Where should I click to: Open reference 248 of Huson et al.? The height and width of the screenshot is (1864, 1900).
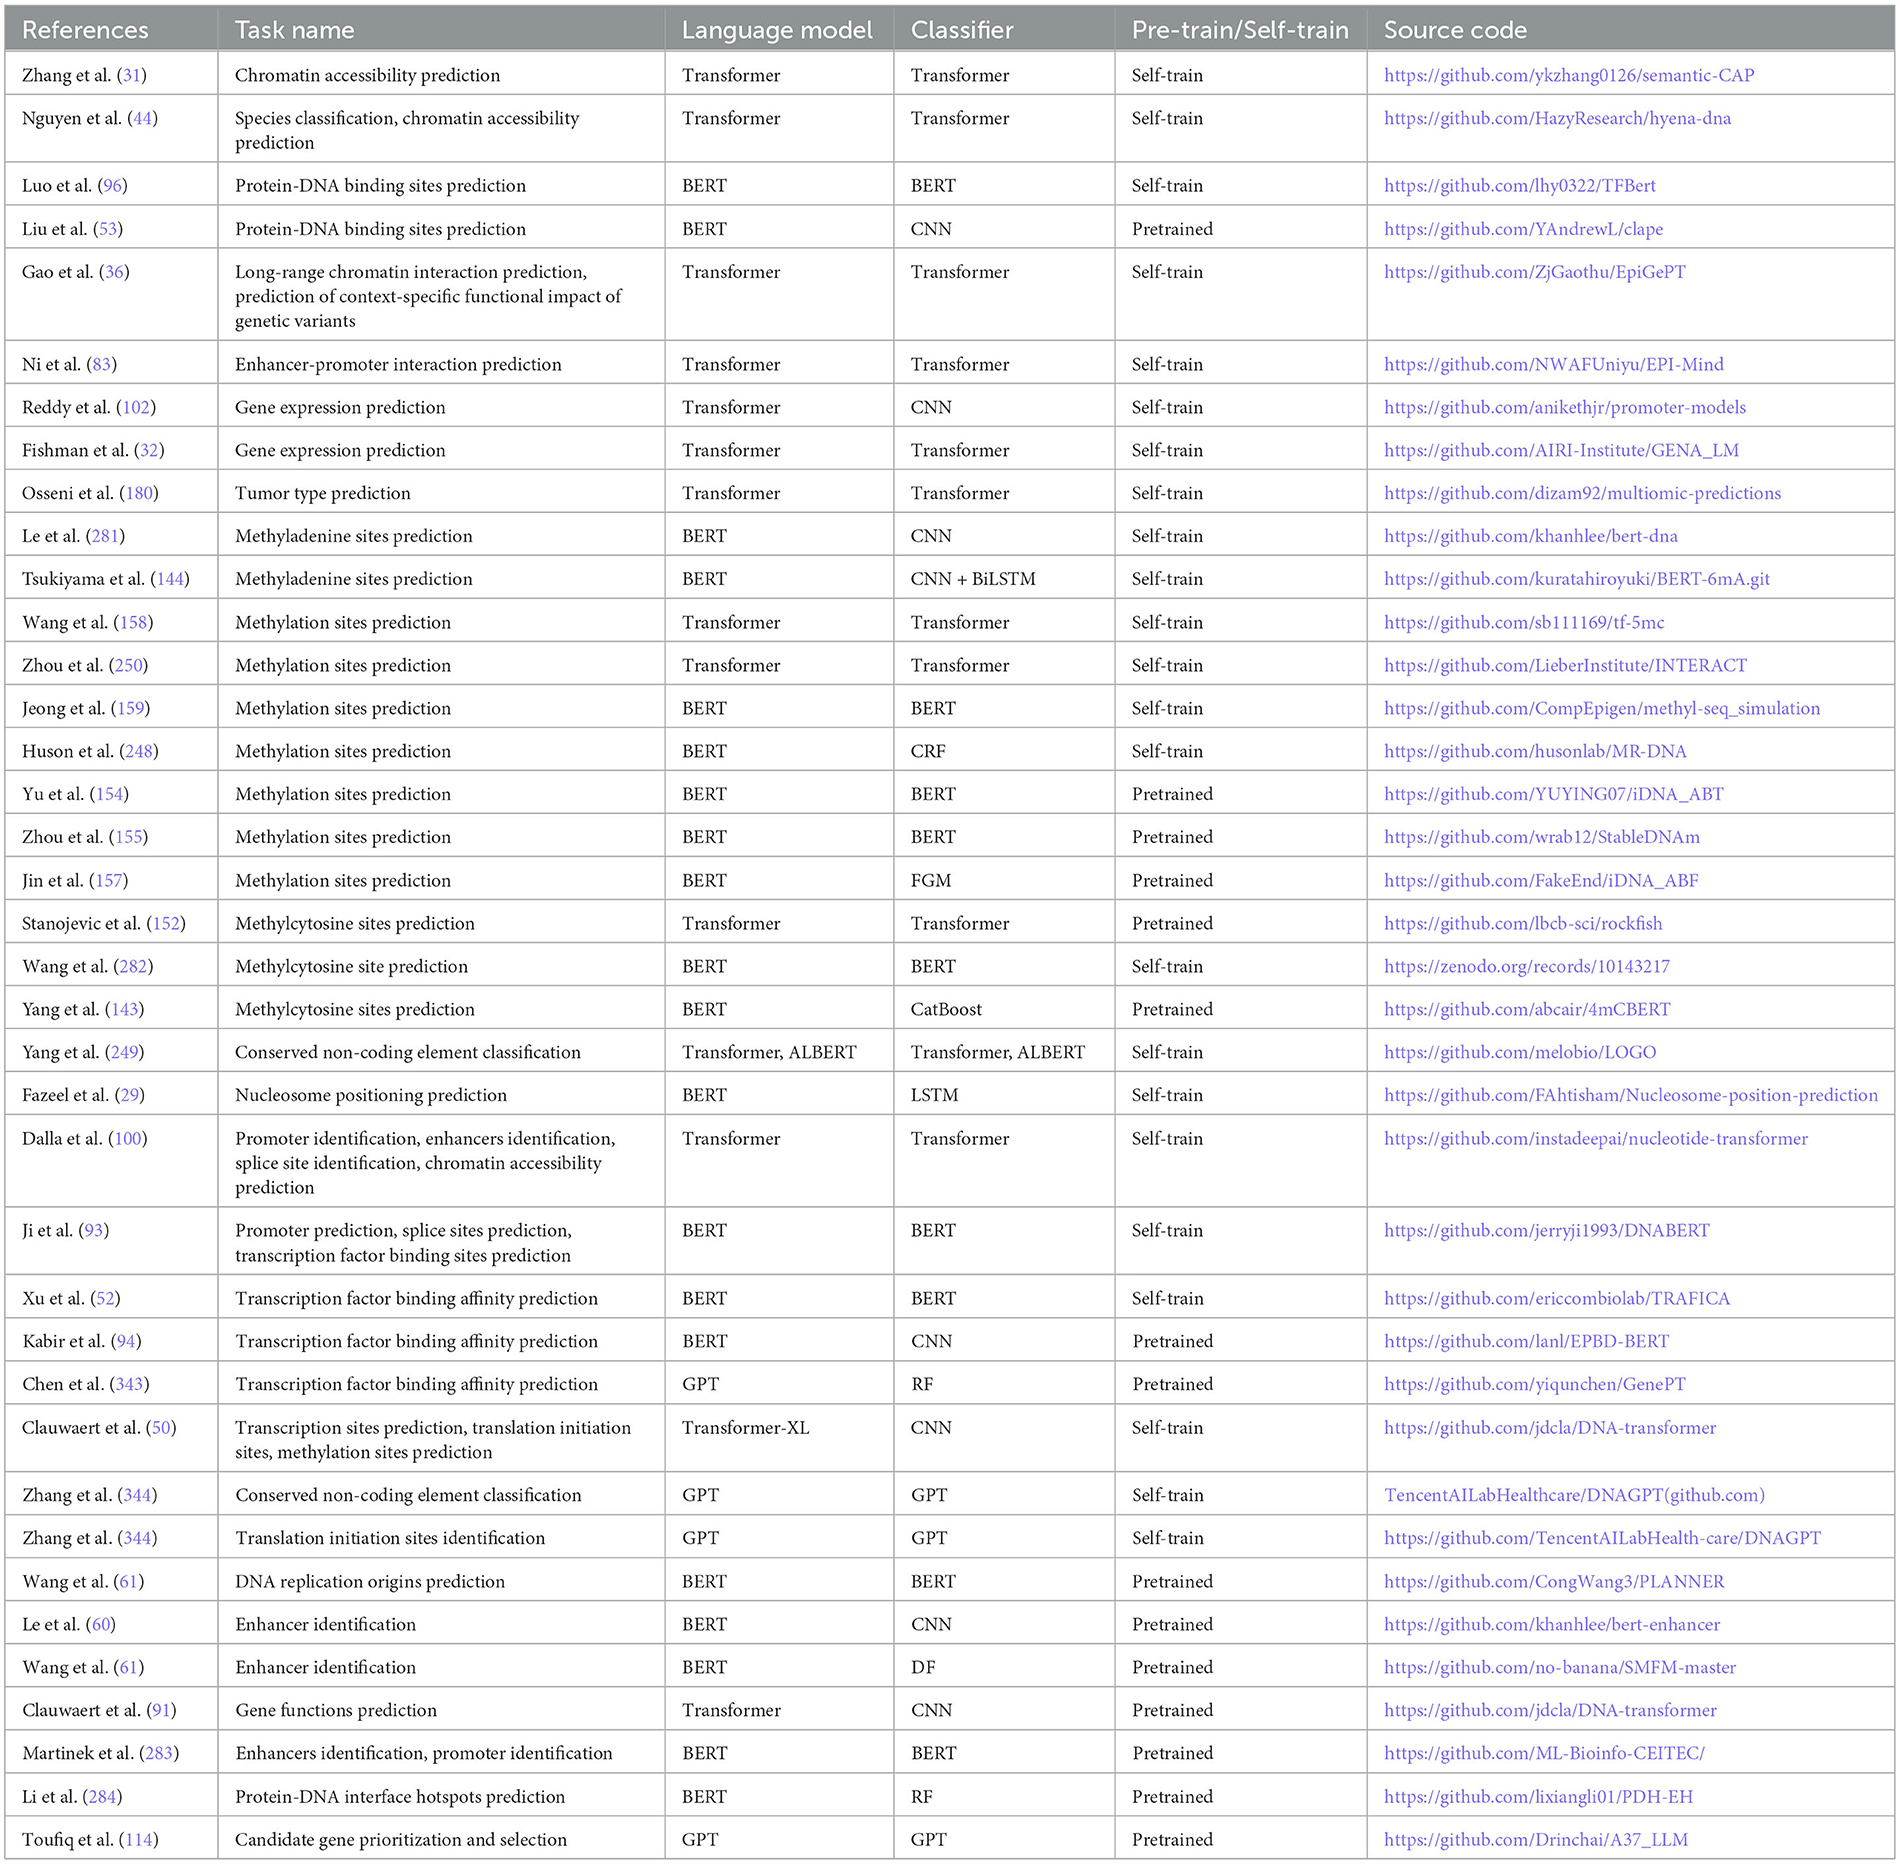point(139,751)
